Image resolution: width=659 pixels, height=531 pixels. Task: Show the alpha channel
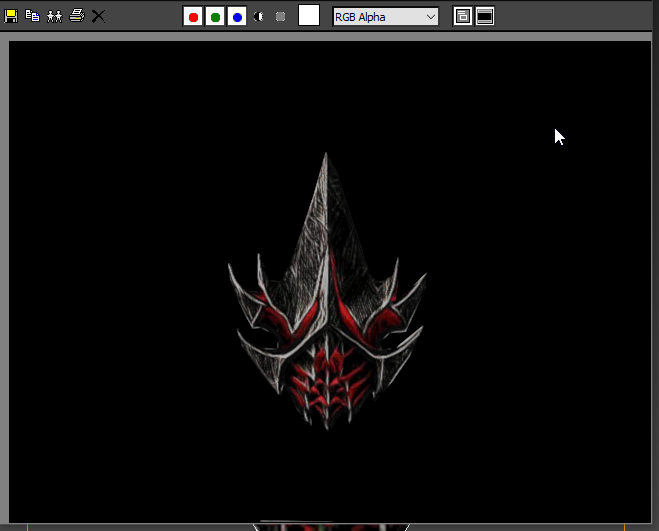tap(258, 17)
